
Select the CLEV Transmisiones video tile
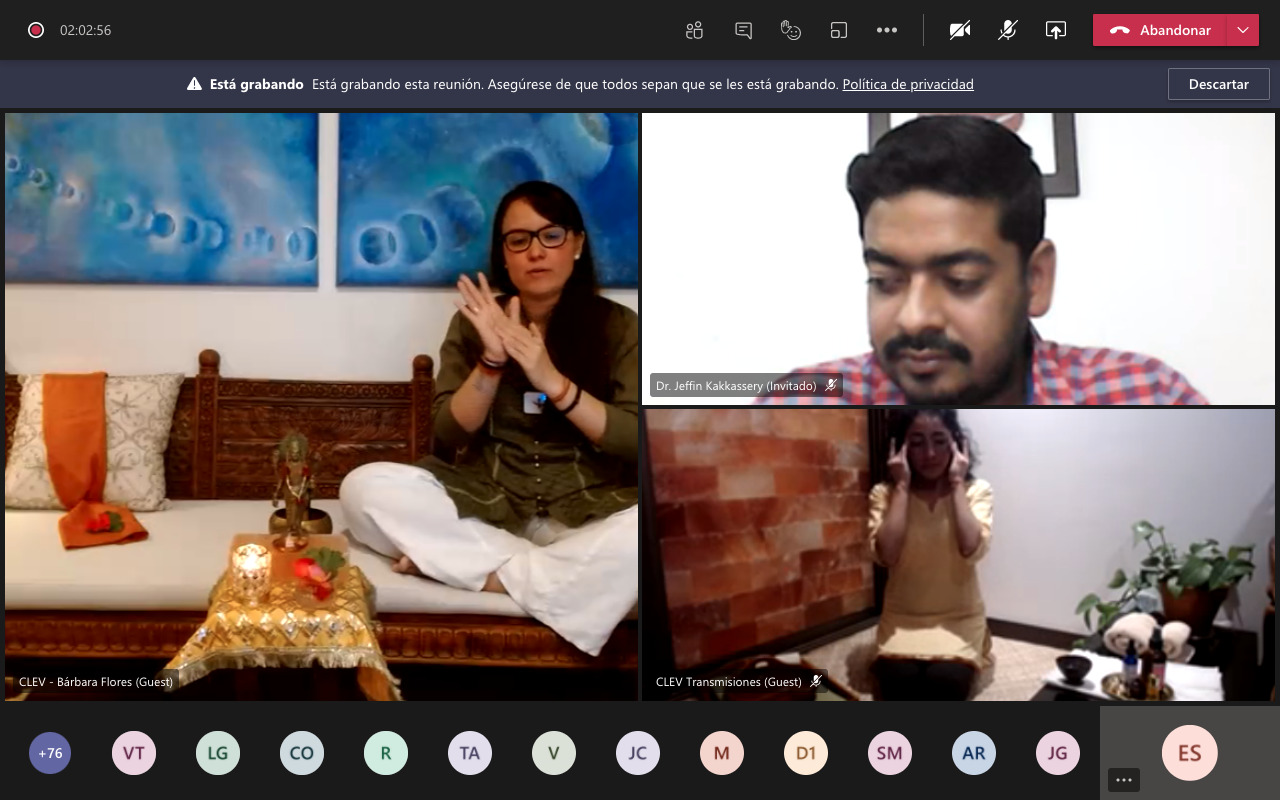958,555
